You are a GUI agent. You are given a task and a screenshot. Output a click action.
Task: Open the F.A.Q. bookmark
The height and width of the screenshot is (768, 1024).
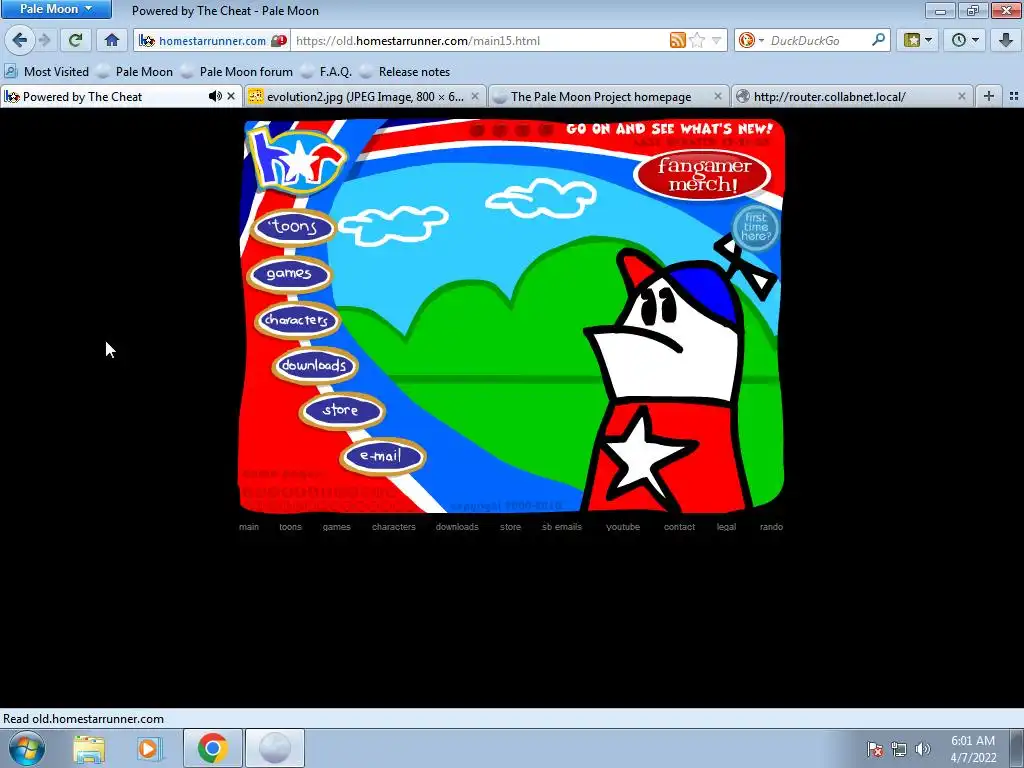(x=327, y=72)
